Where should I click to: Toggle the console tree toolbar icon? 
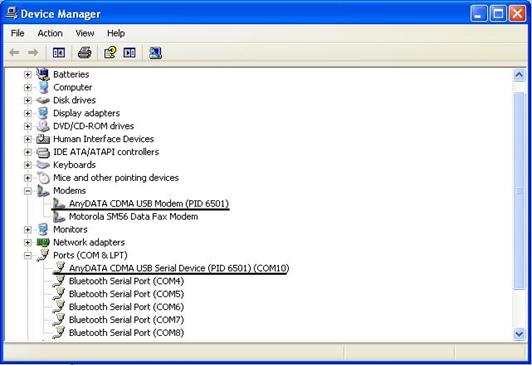click(x=59, y=53)
